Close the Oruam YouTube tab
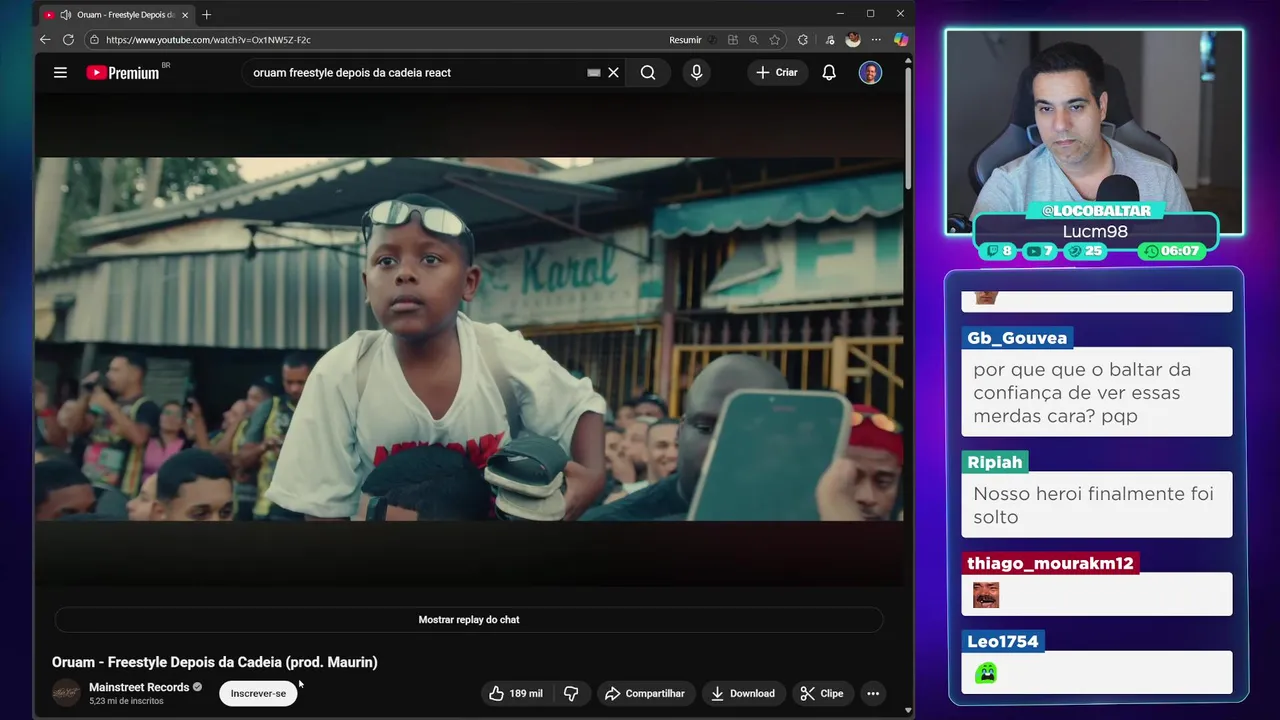The image size is (1280, 720). tap(185, 15)
